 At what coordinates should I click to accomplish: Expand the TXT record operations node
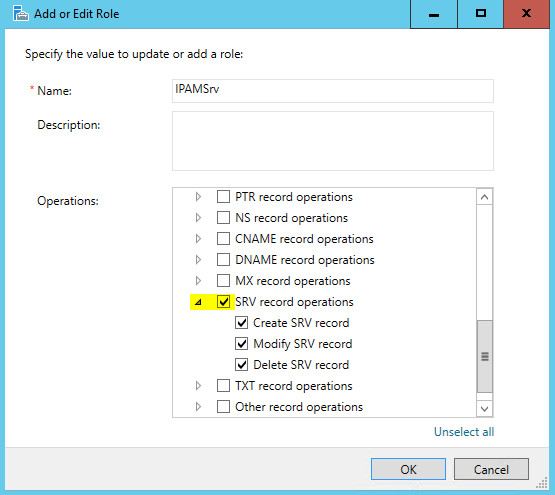pos(198,386)
